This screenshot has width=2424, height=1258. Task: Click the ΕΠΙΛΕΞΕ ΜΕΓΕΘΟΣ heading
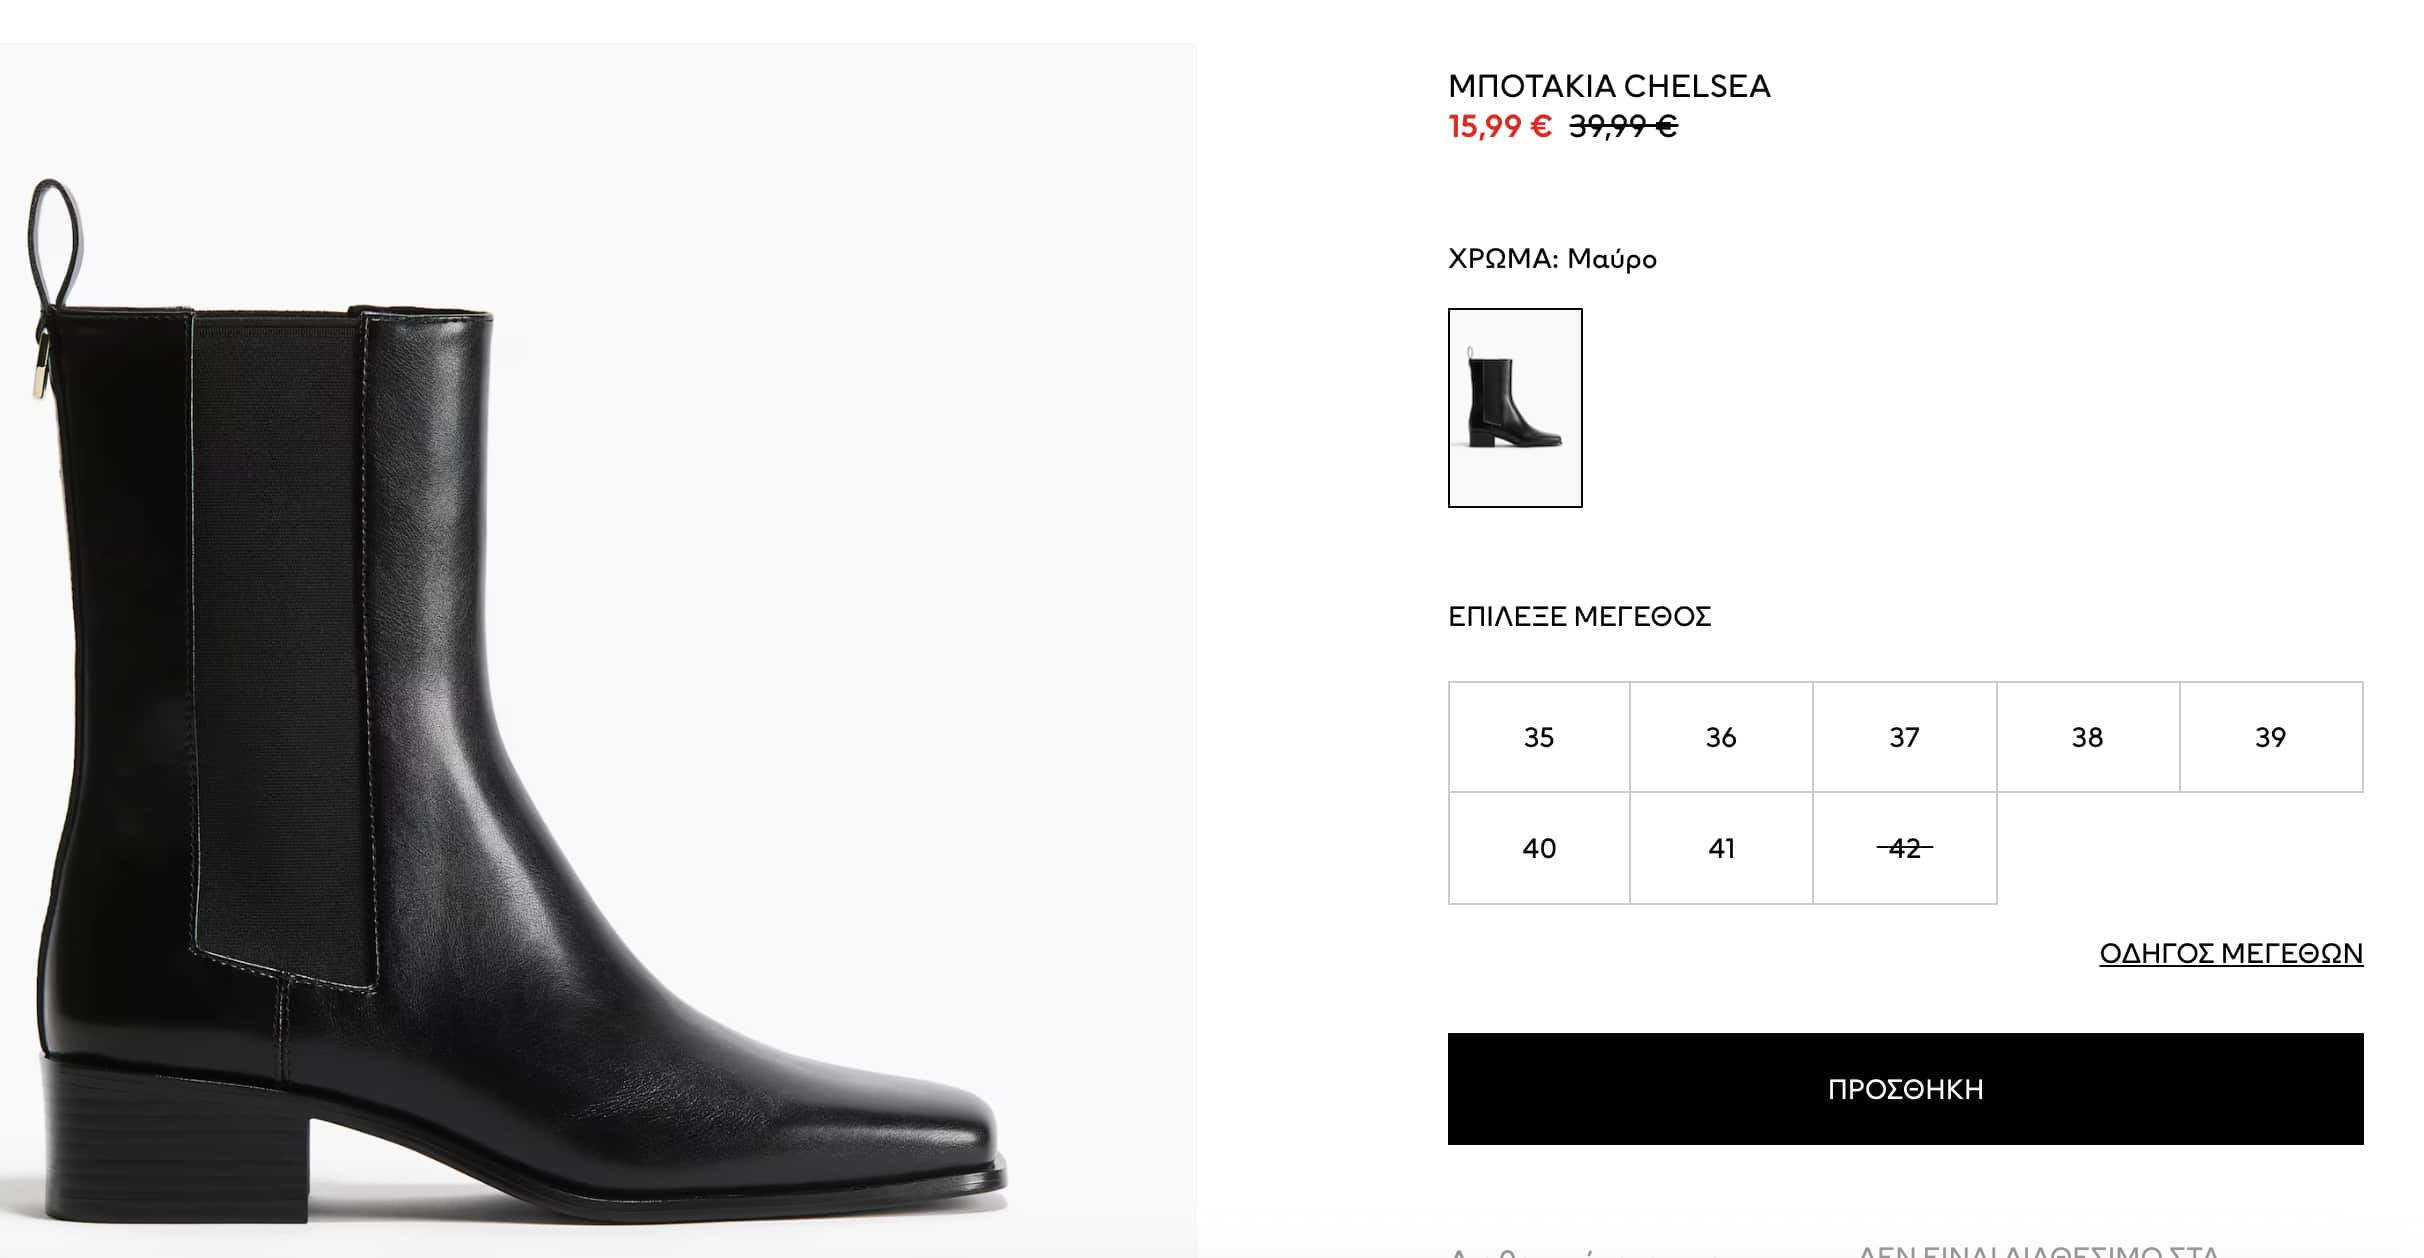click(x=1578, y=616)
